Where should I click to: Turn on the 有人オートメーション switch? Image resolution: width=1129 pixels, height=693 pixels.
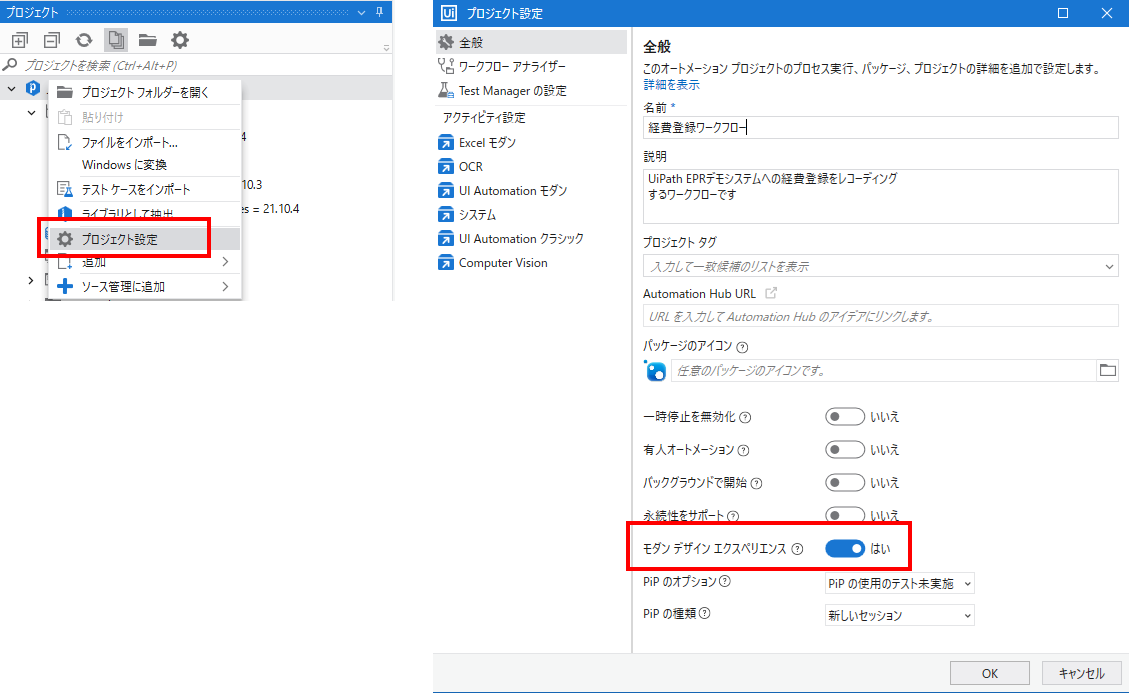(845, 450)
